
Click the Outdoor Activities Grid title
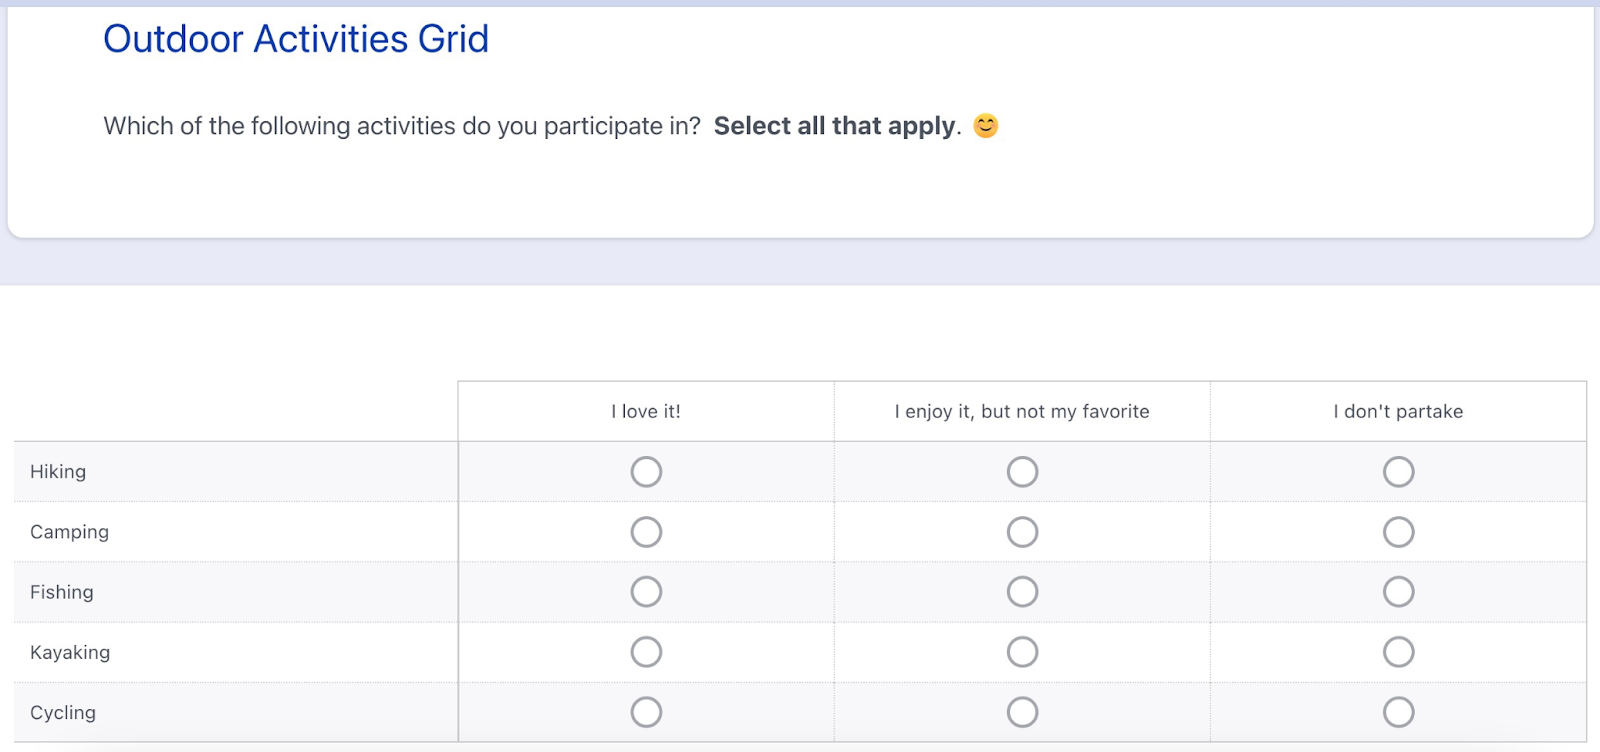[296, 39]
